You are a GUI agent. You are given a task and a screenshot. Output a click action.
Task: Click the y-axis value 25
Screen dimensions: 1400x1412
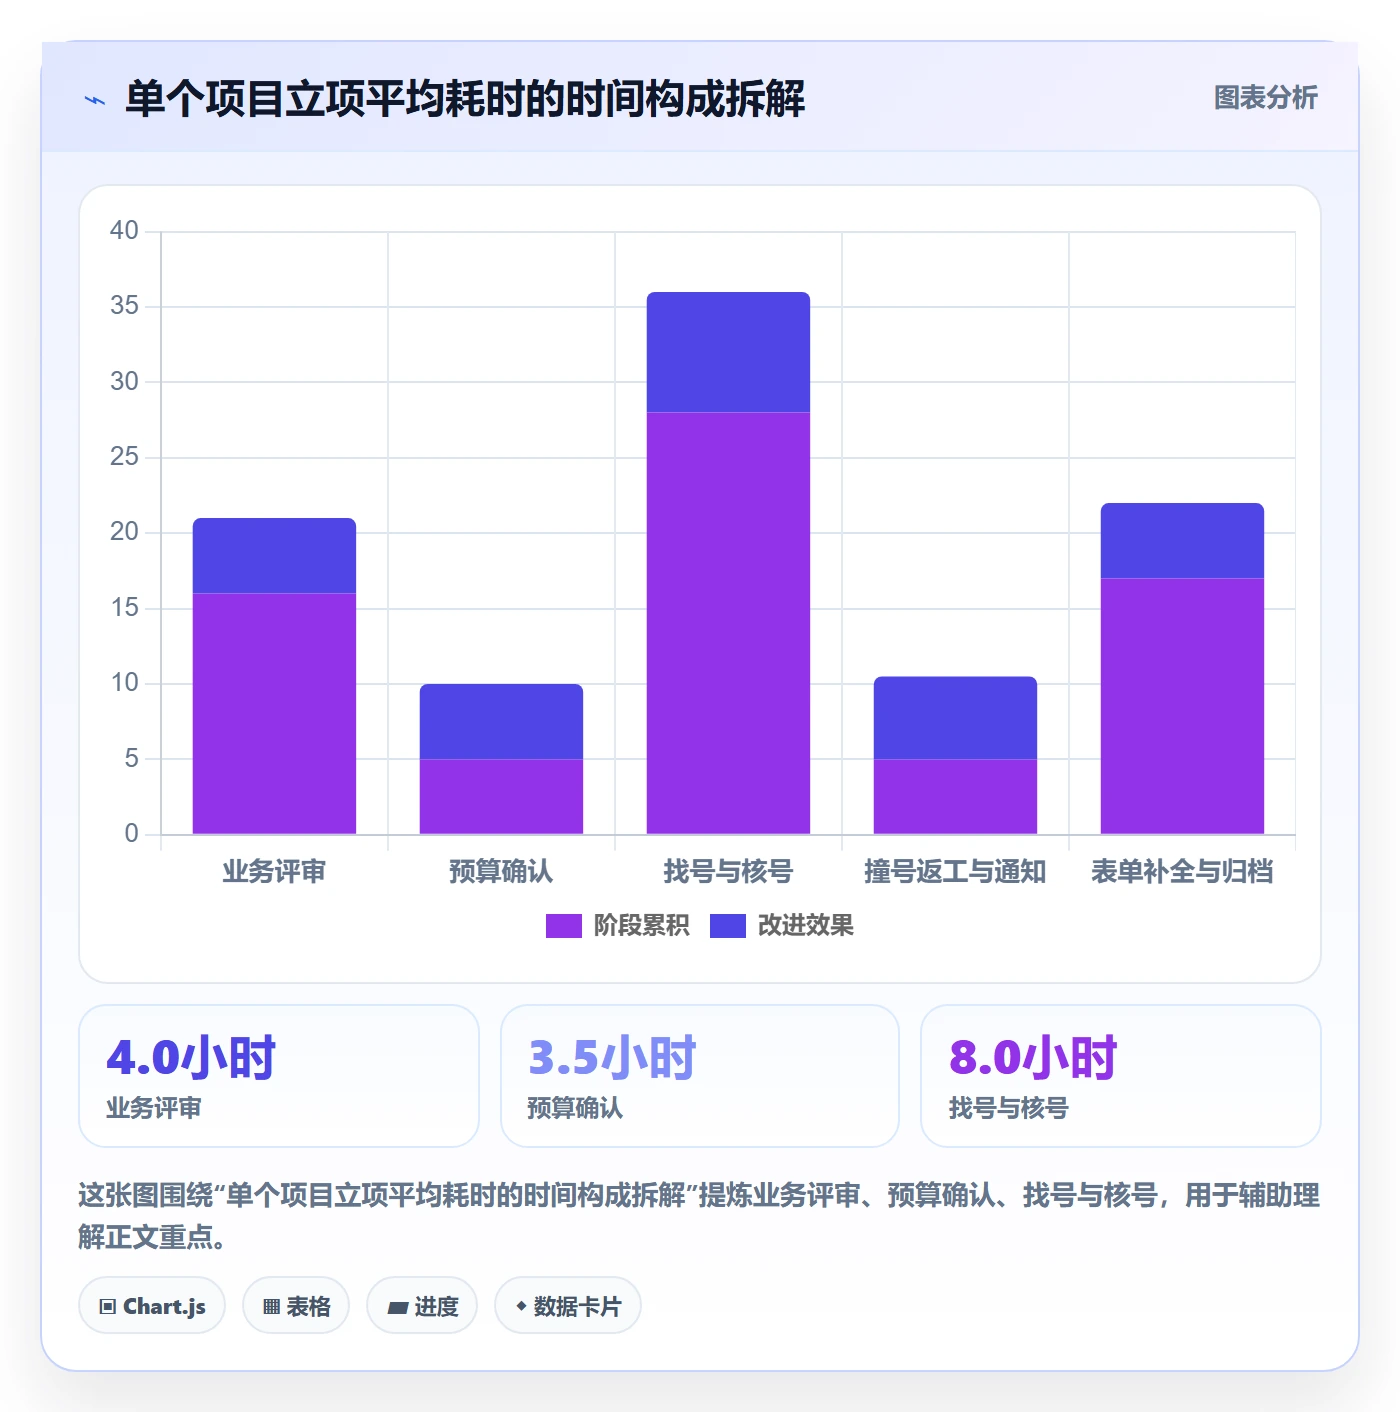pos(124,457)
